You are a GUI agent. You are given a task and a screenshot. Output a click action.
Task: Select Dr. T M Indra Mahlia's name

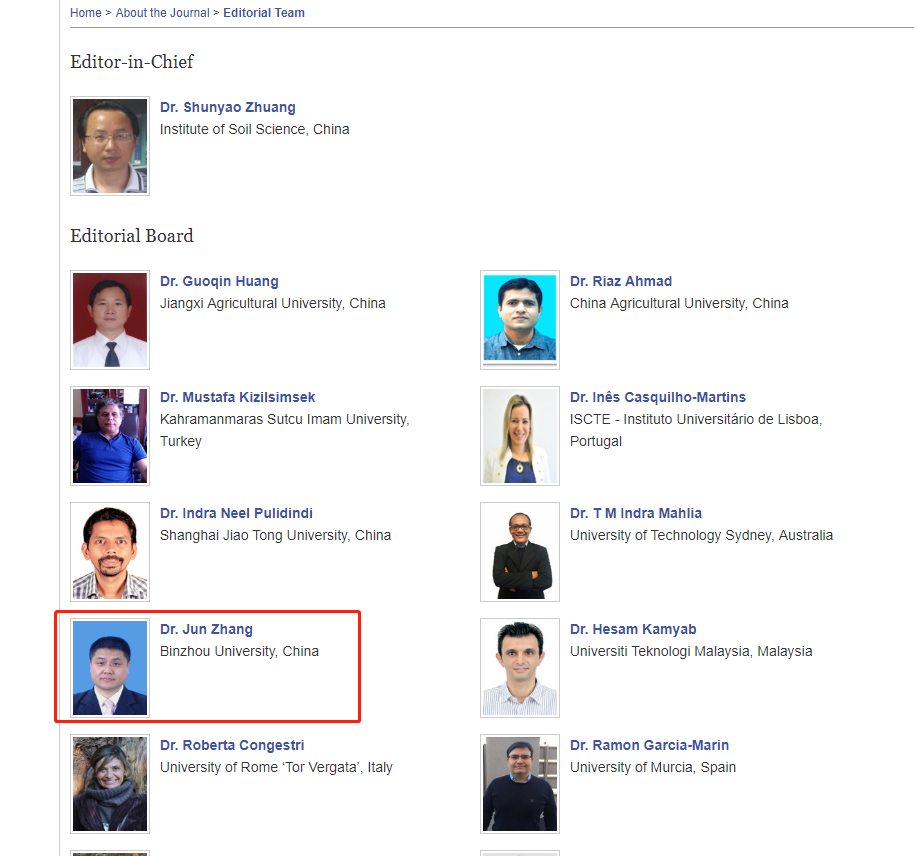[x=635, y=513]
